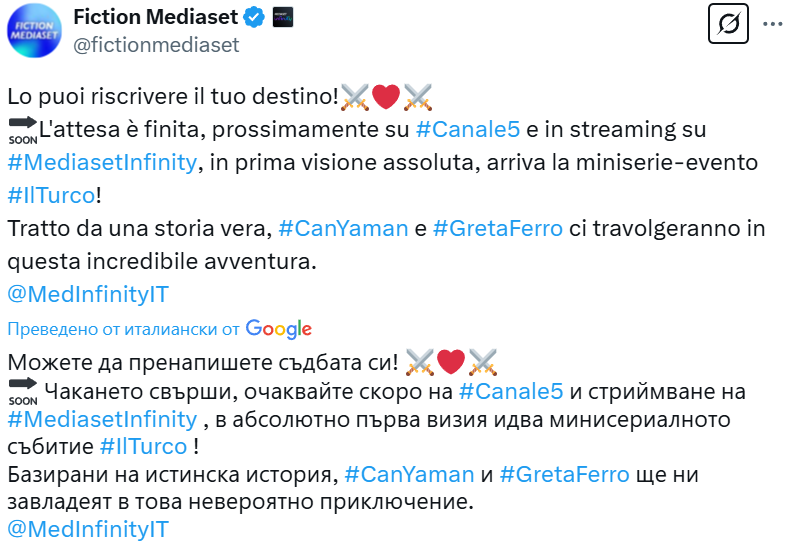Open #MediasetInfinity hashtag in the Italian text
This screenshot has width=792, height=546.
coord(101,162)
